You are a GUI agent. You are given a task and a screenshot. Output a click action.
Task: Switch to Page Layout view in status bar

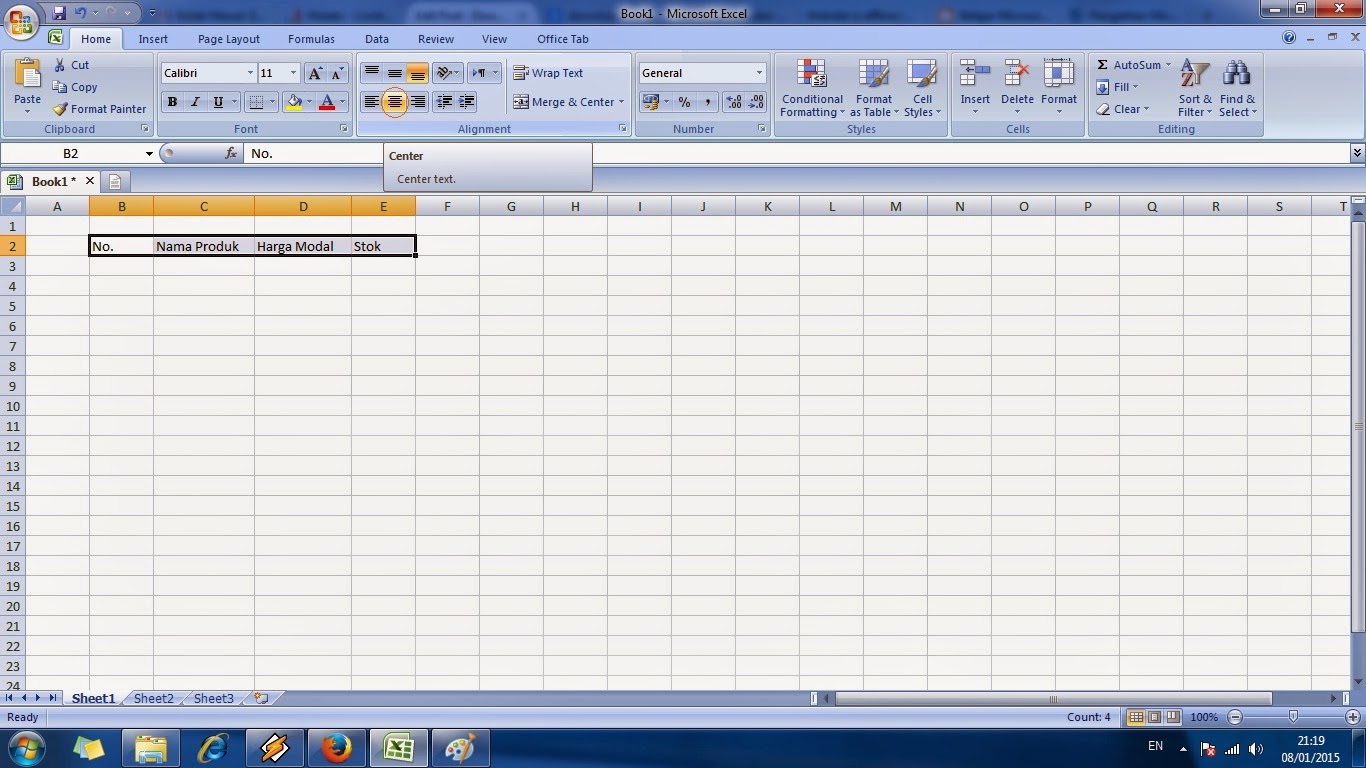[1154, 717]
